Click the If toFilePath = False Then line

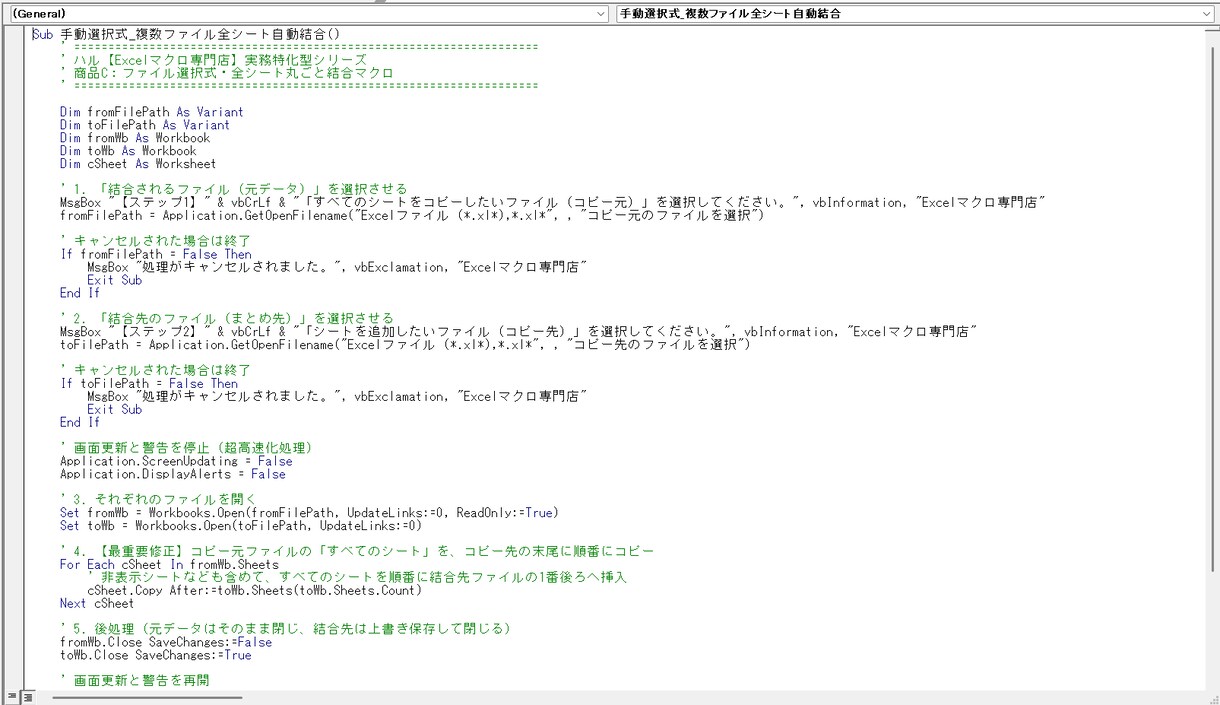point(149,383)
